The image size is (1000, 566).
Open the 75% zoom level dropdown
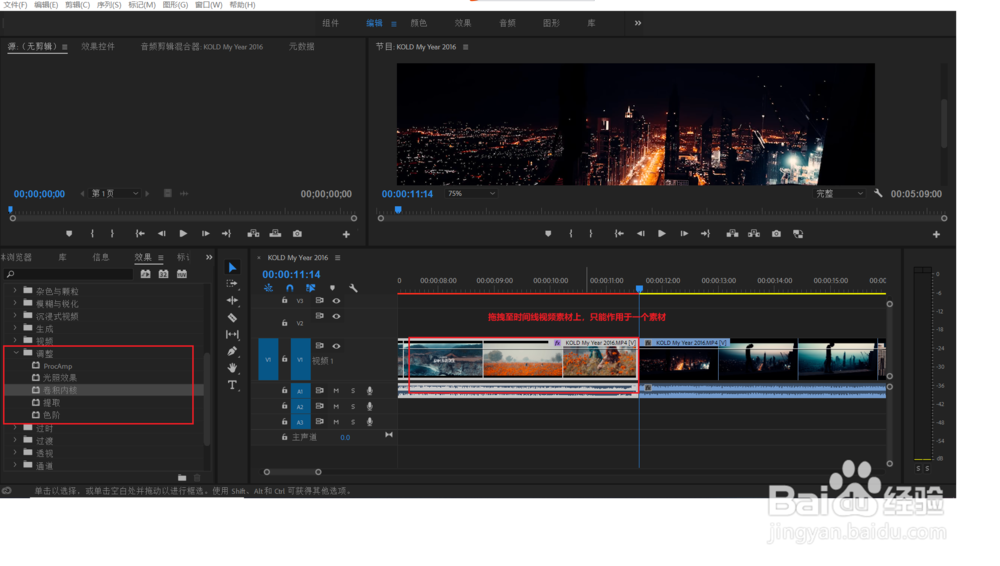[x=471, y=193]
